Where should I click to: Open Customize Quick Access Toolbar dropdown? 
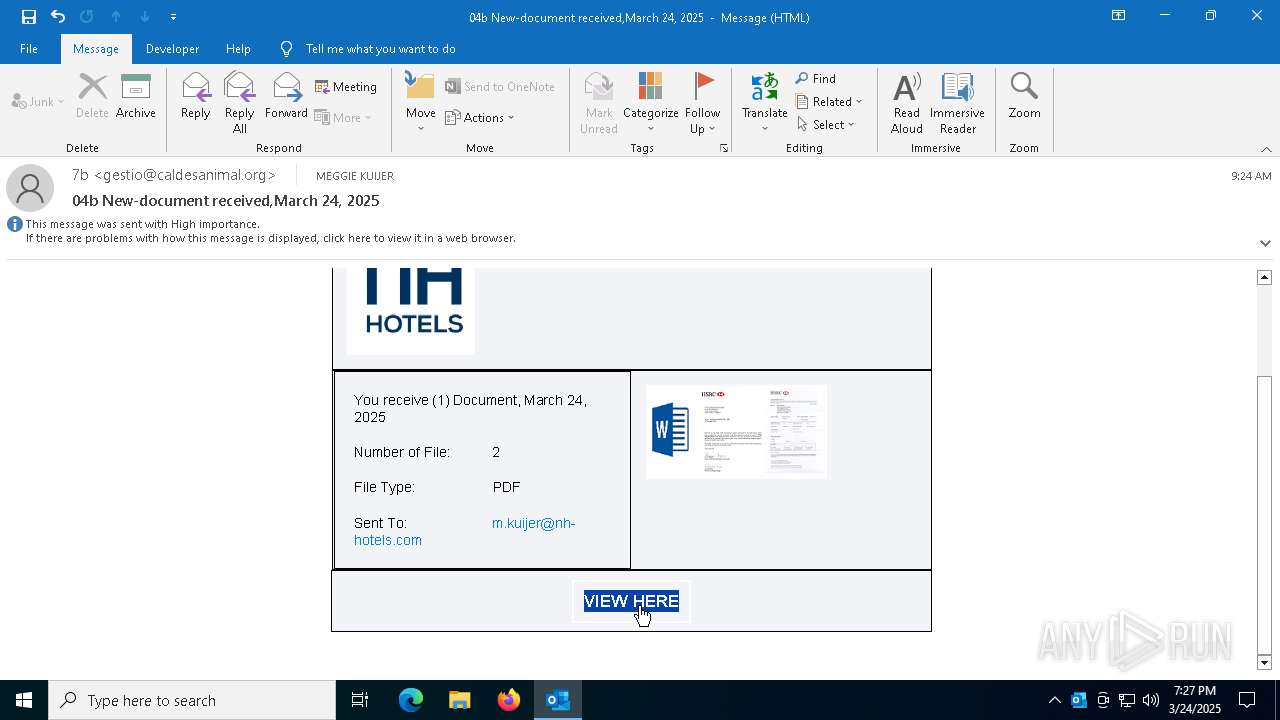point(173,17)
